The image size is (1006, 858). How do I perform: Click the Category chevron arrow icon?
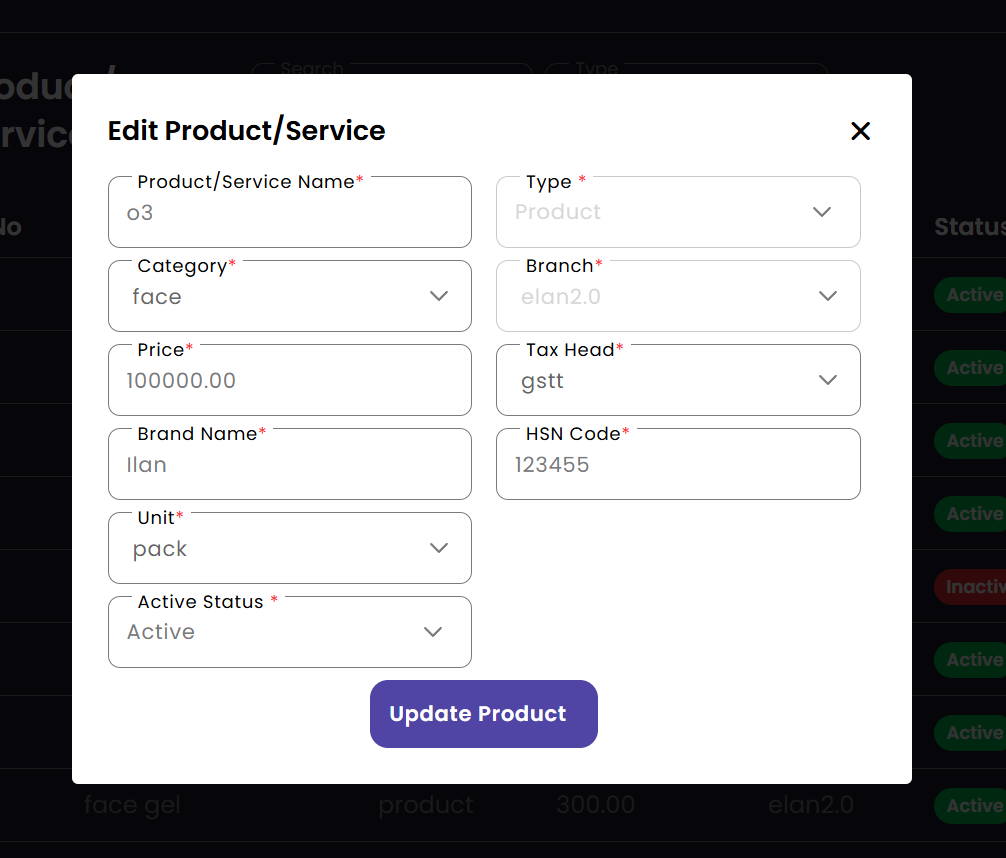438,296
